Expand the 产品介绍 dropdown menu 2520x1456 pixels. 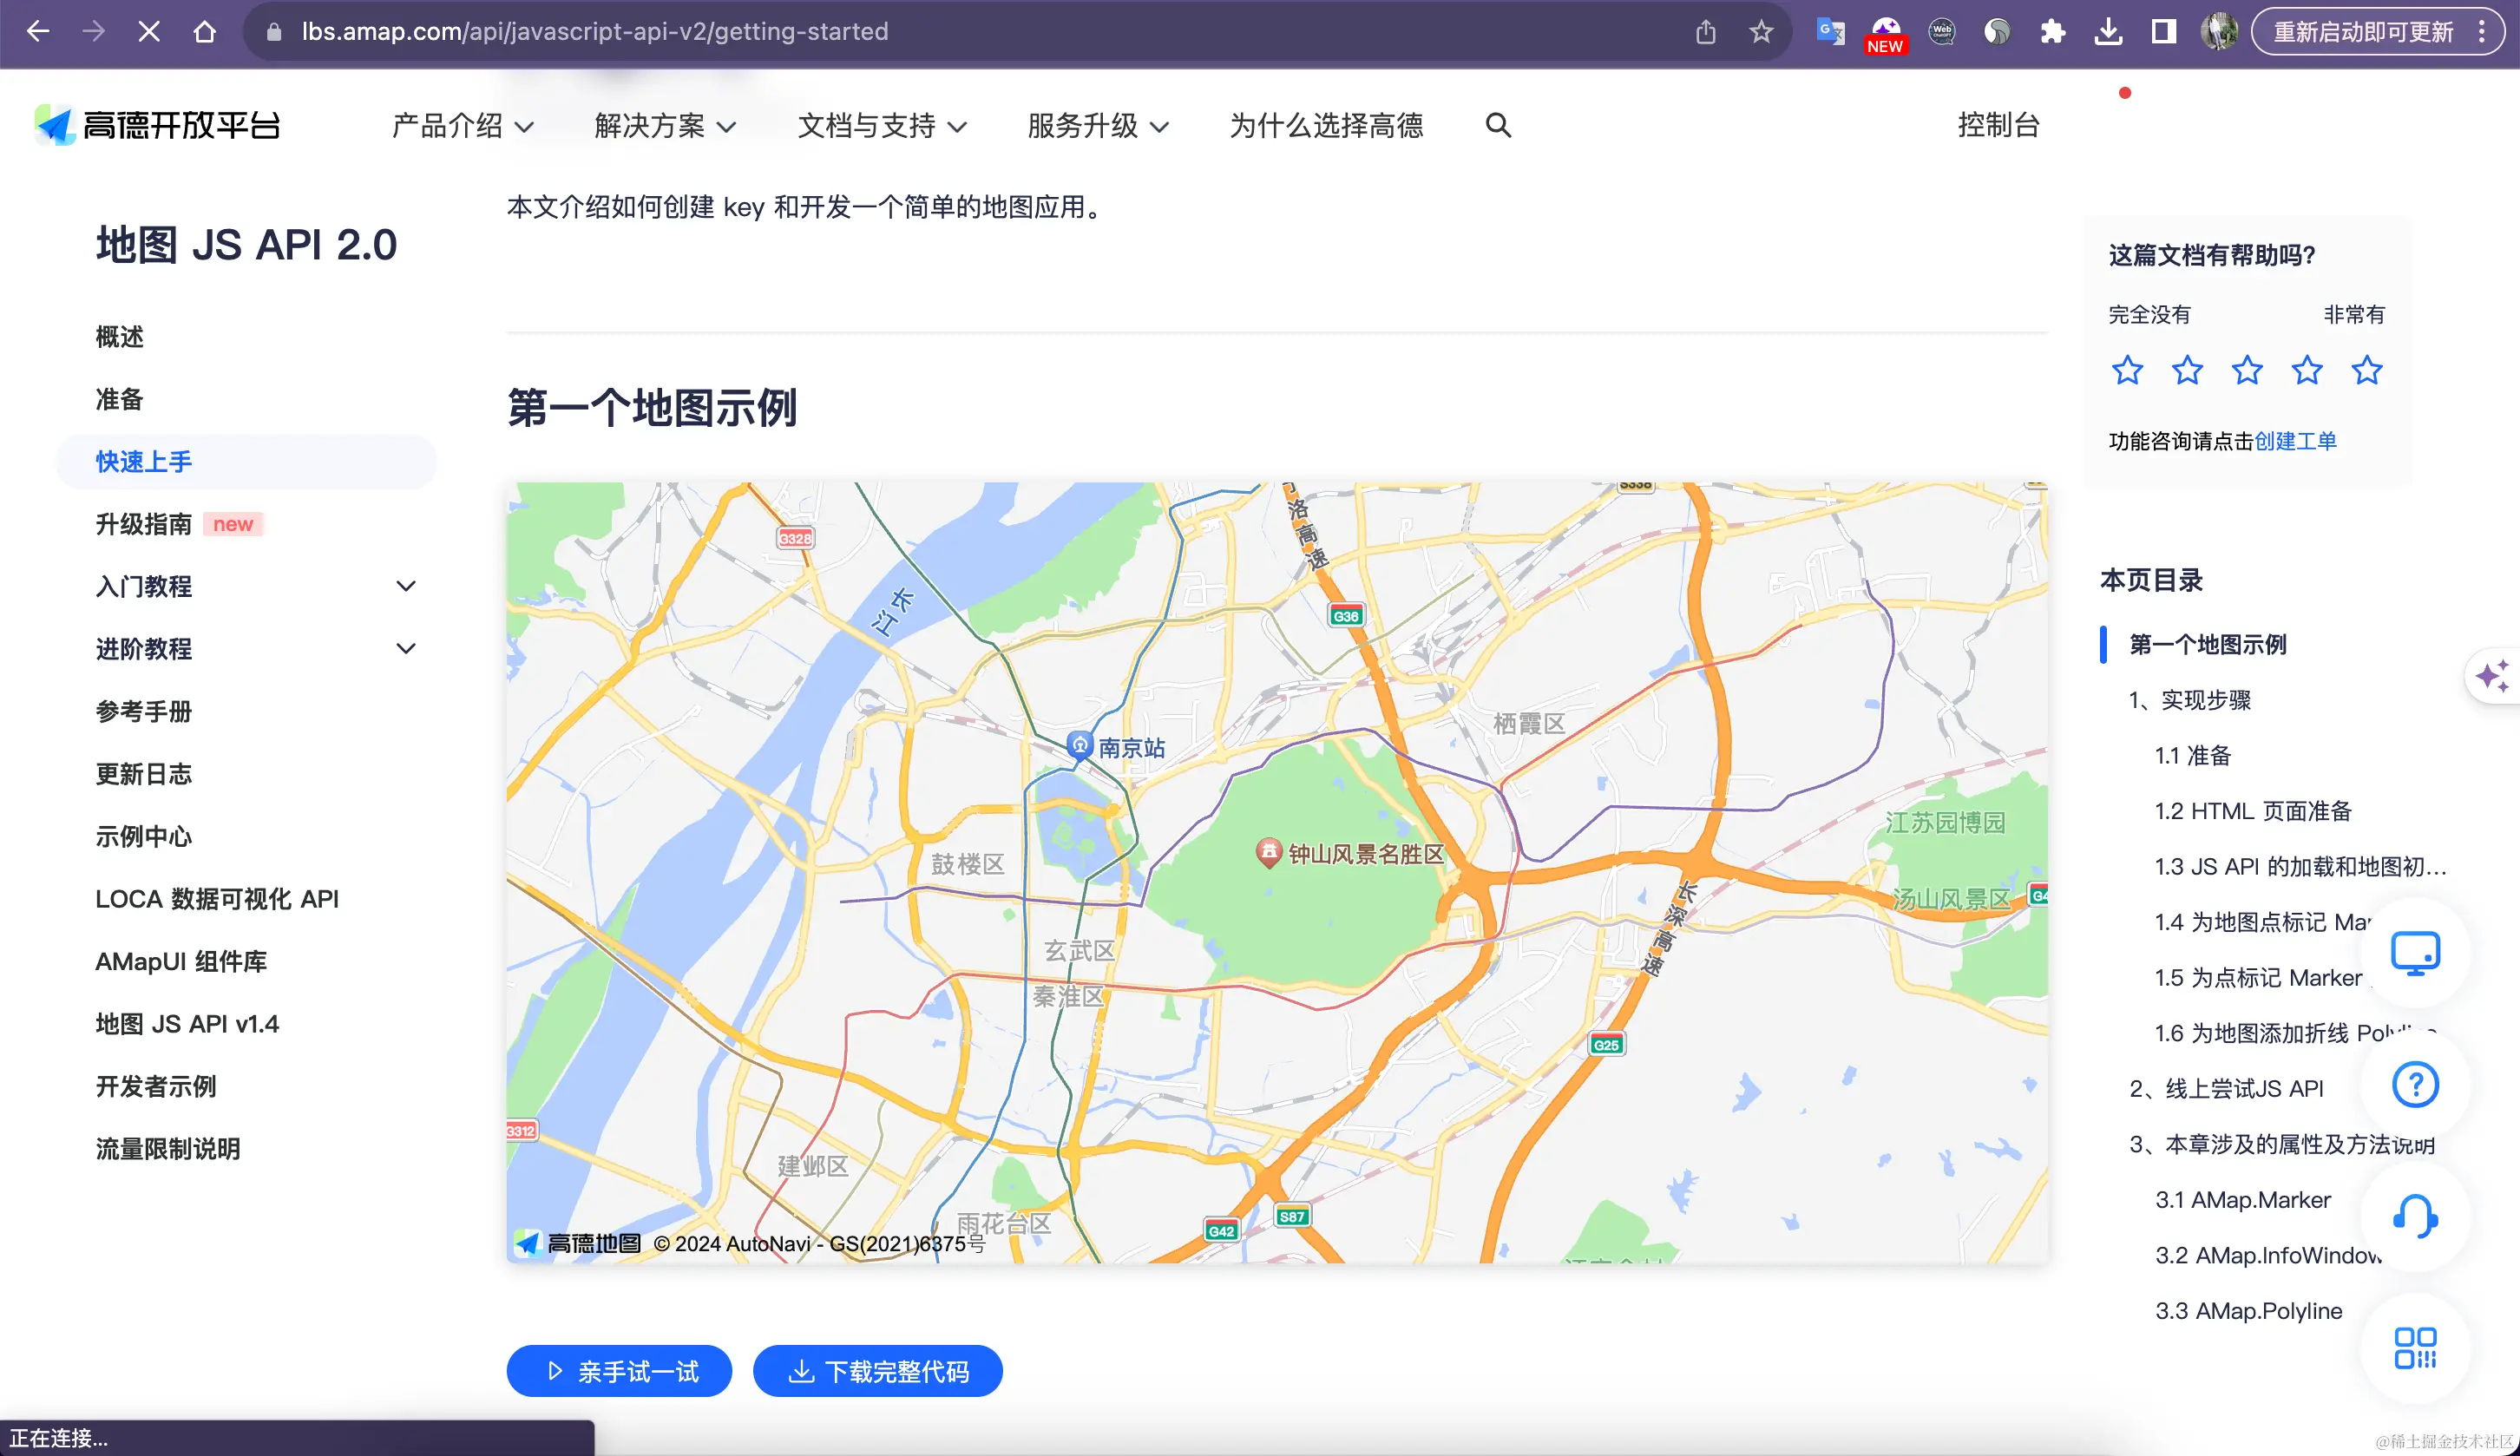[463, 125]
